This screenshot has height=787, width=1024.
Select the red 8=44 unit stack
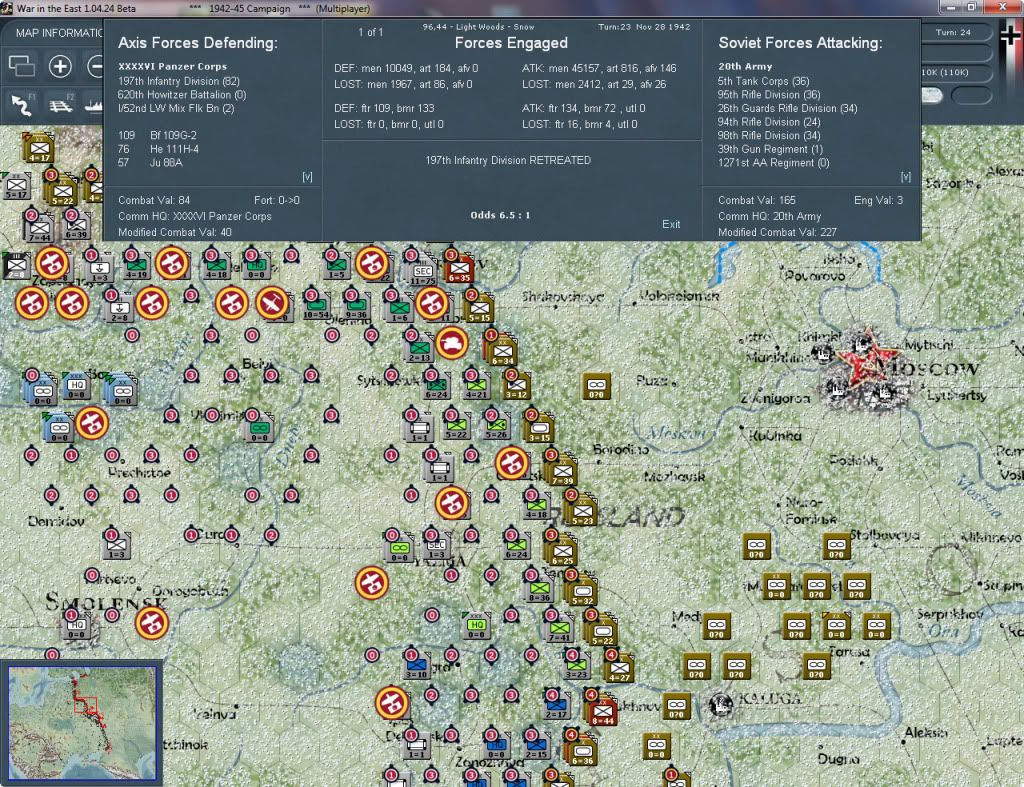tap(602, 712)
